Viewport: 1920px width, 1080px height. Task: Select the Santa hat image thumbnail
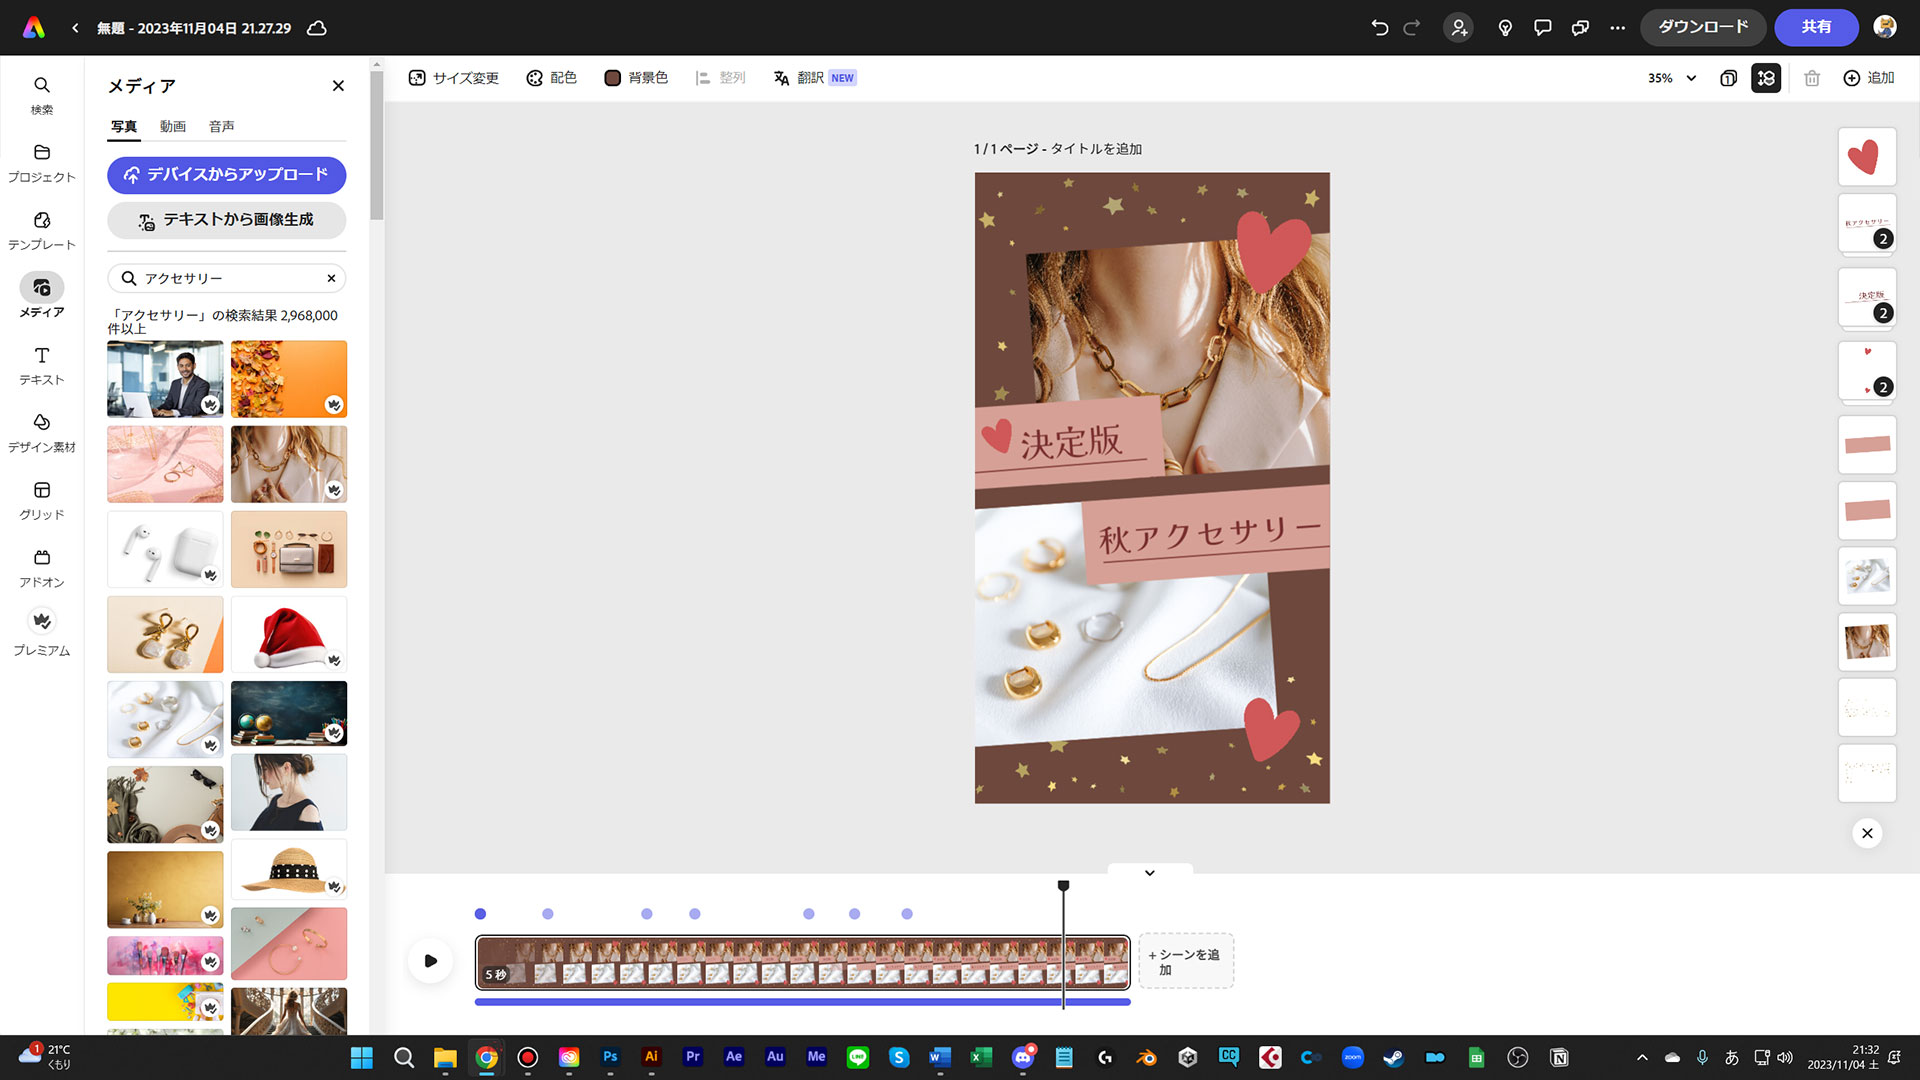(x=288, y=634)
